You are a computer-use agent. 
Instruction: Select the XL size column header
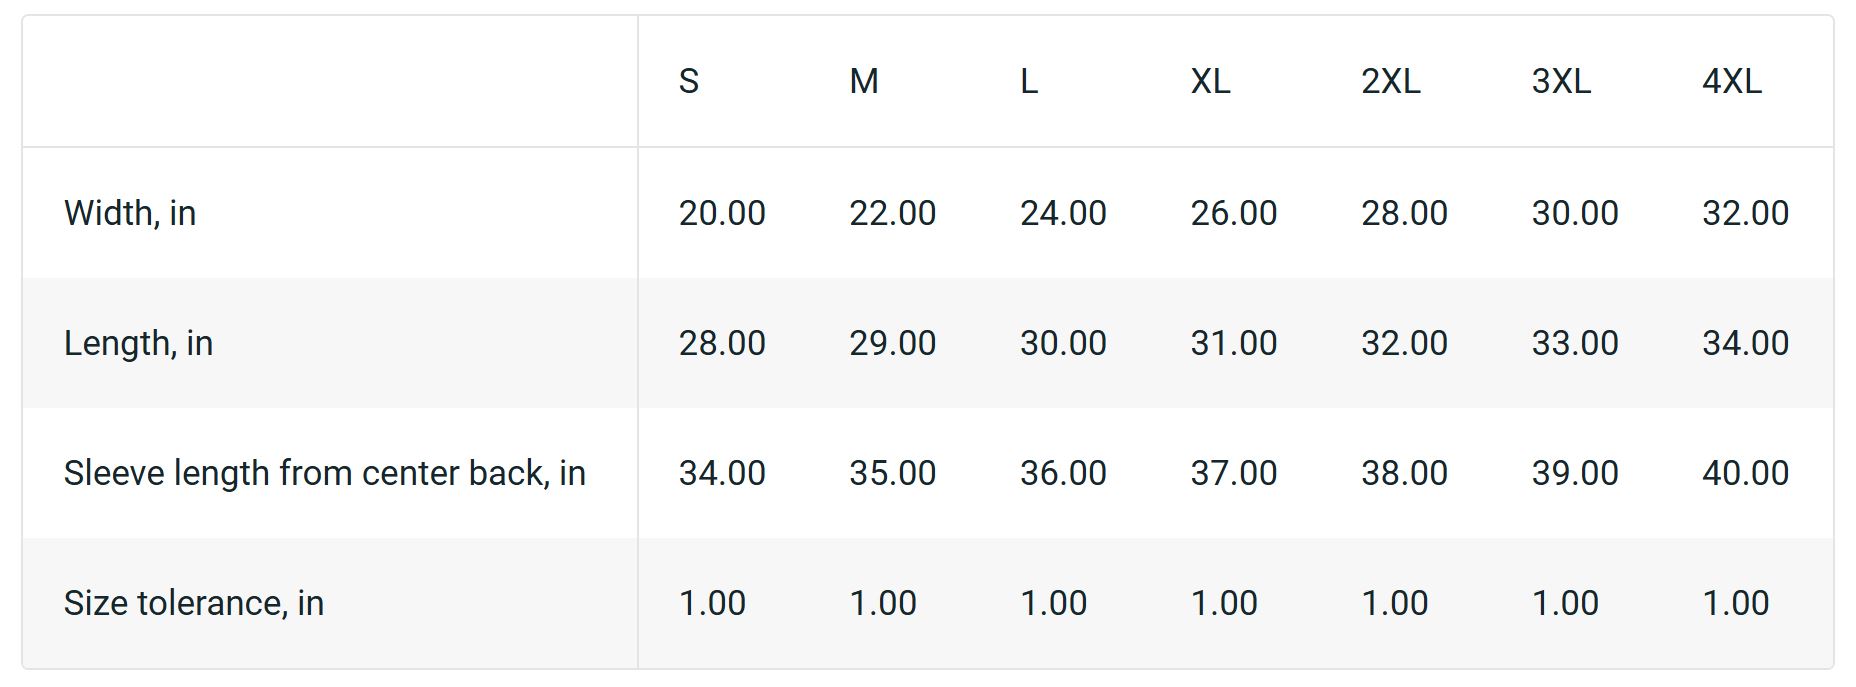(1210, 81)
